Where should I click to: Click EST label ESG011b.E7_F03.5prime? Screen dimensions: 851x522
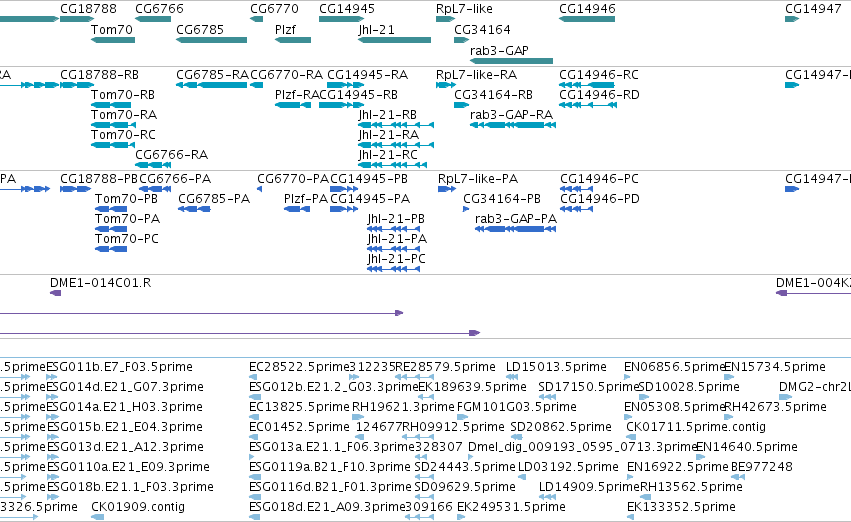pos(120,367)
